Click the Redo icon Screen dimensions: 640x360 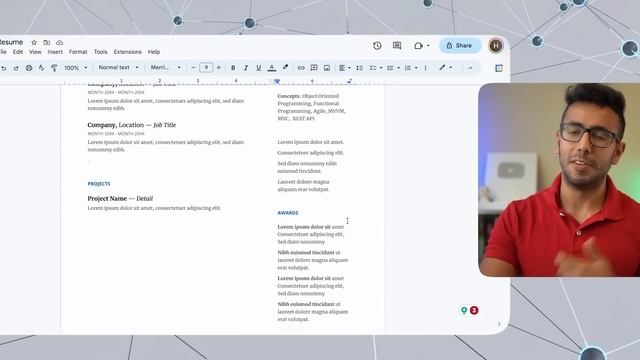16,68
